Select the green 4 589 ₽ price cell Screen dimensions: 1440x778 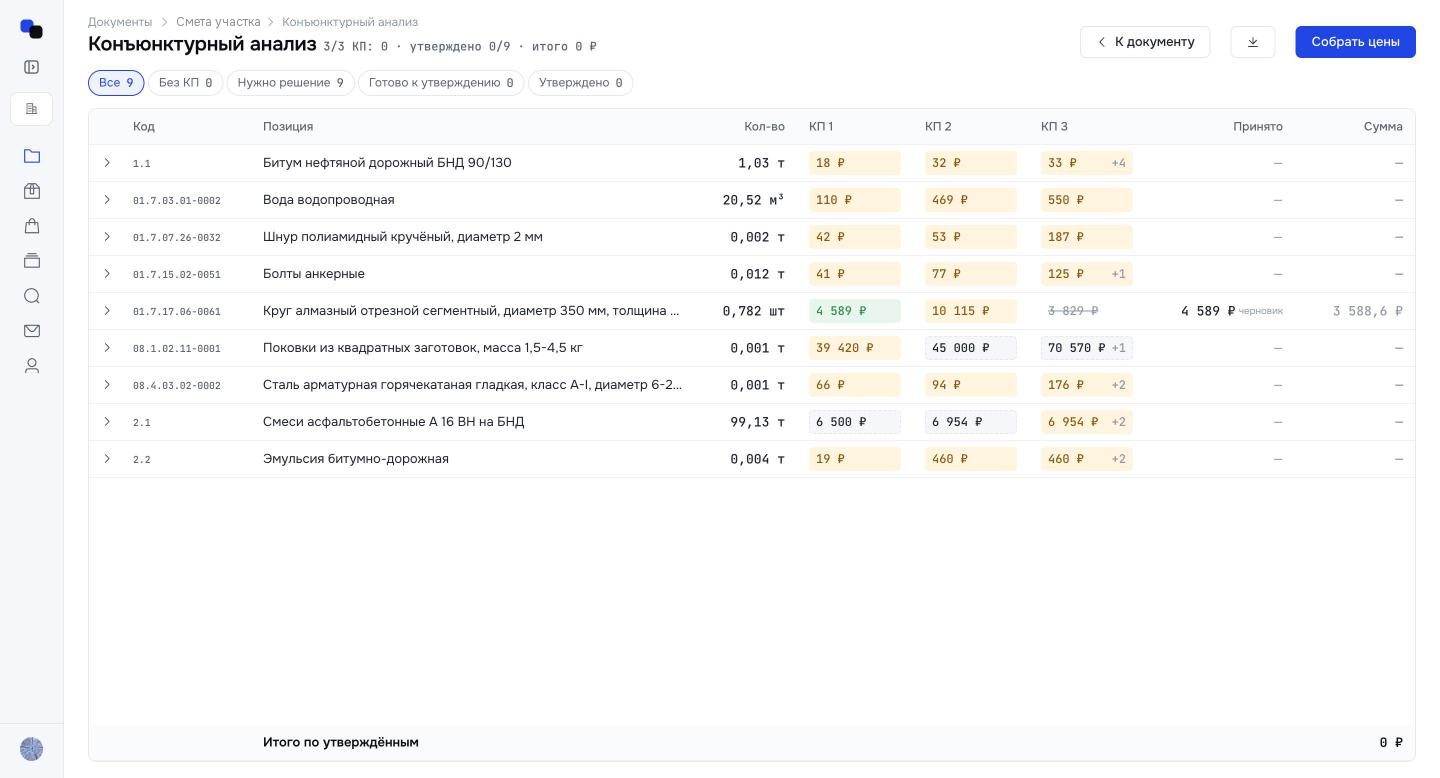tap(855, 311)
